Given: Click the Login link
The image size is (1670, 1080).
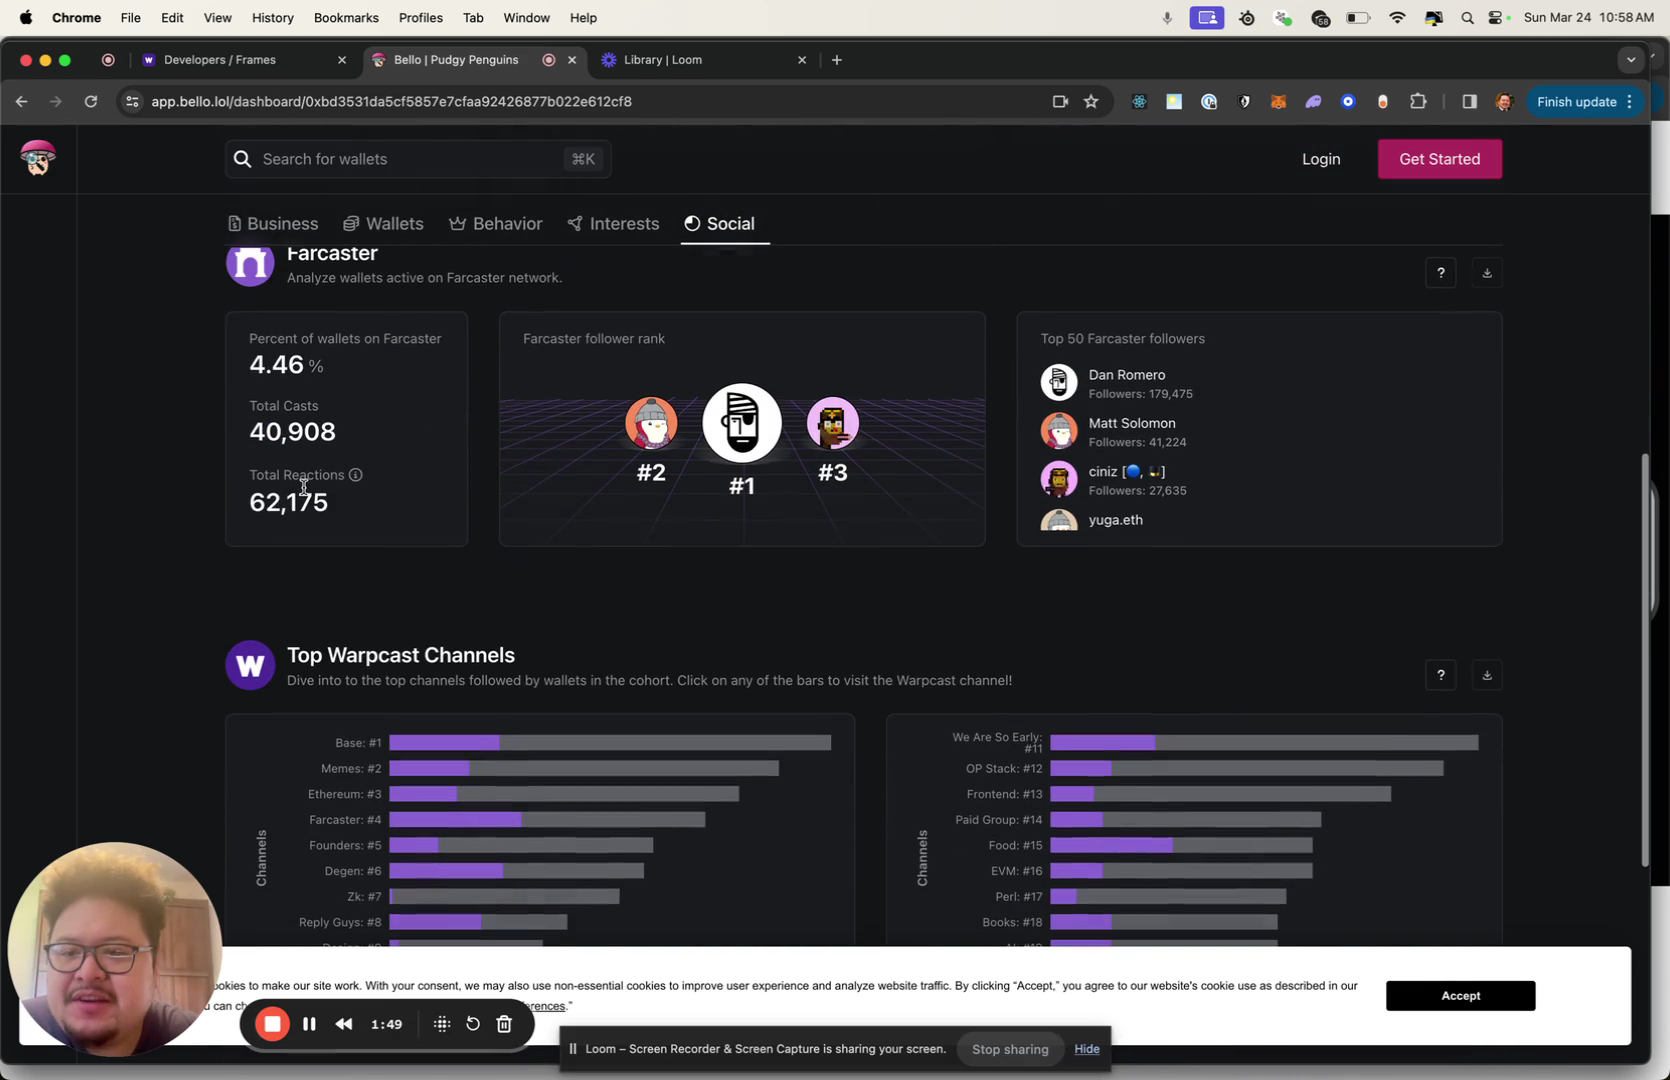Looking at the screenshot, I should pyautogui.click(x=1321, y=159).
